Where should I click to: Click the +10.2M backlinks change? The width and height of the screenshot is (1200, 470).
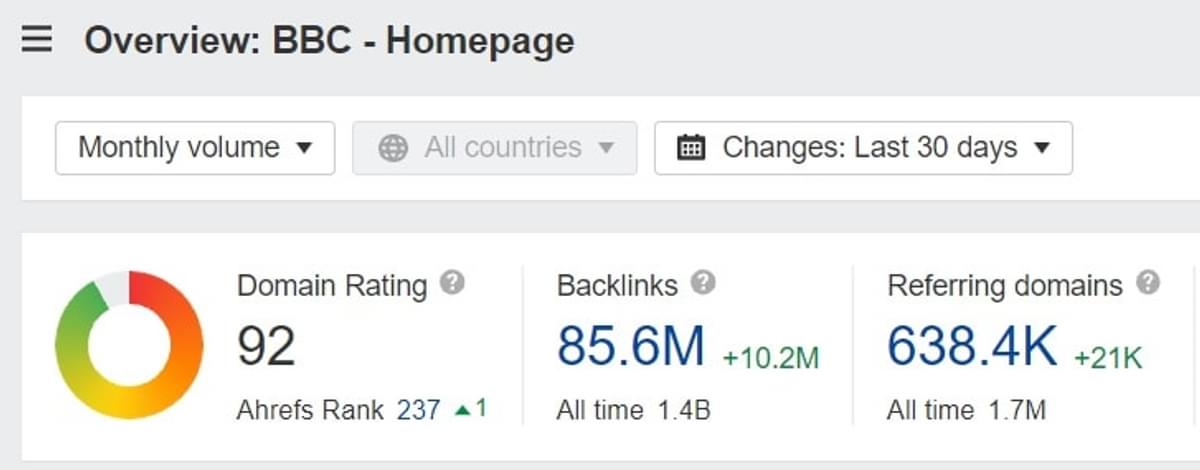(771, 357)
